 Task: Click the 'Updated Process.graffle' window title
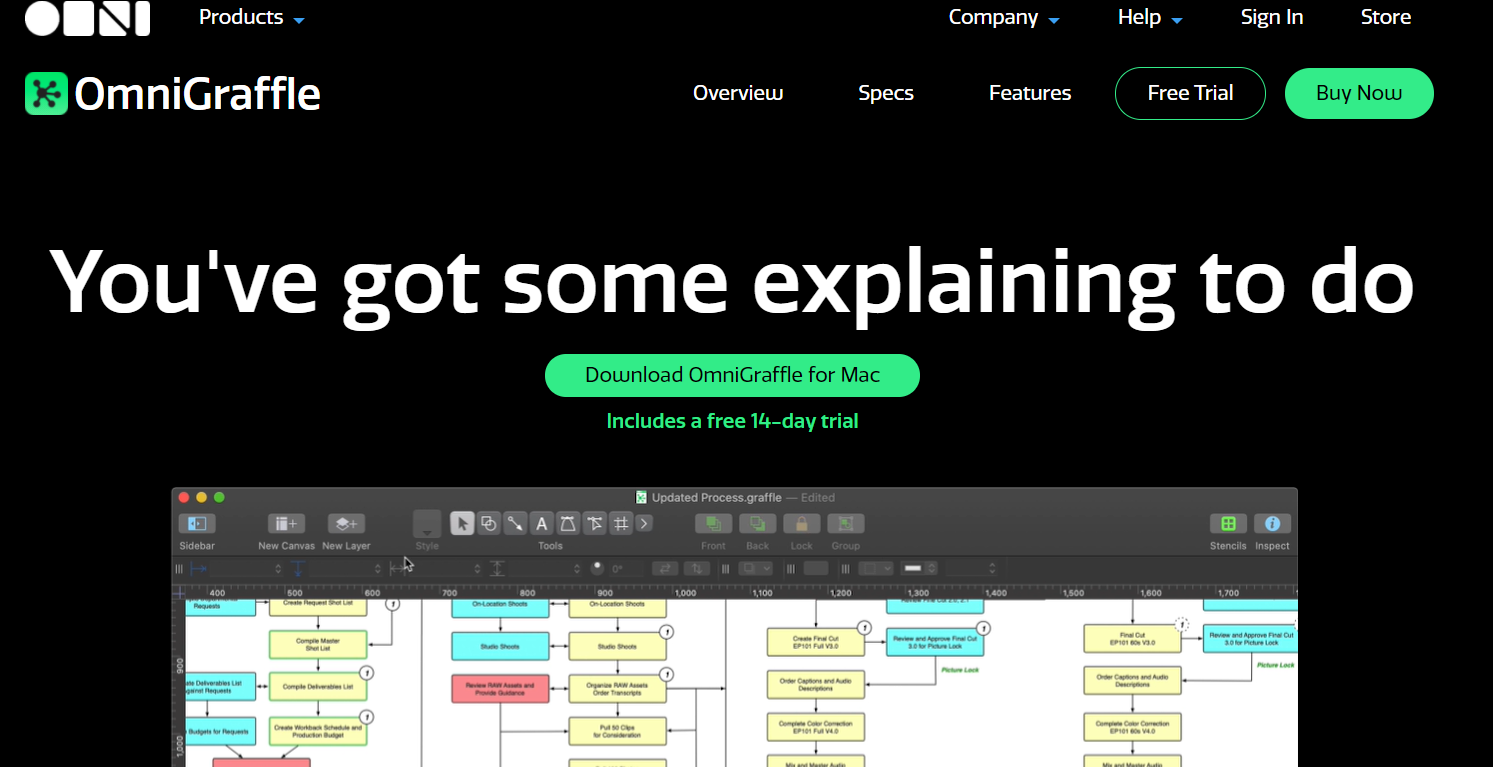point(716,497)
